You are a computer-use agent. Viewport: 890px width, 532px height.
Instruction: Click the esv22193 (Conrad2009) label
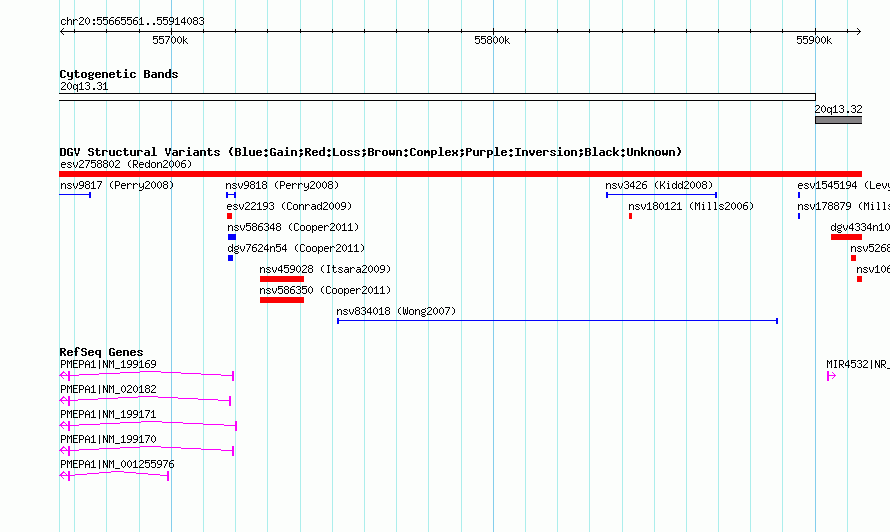[289, 206]
